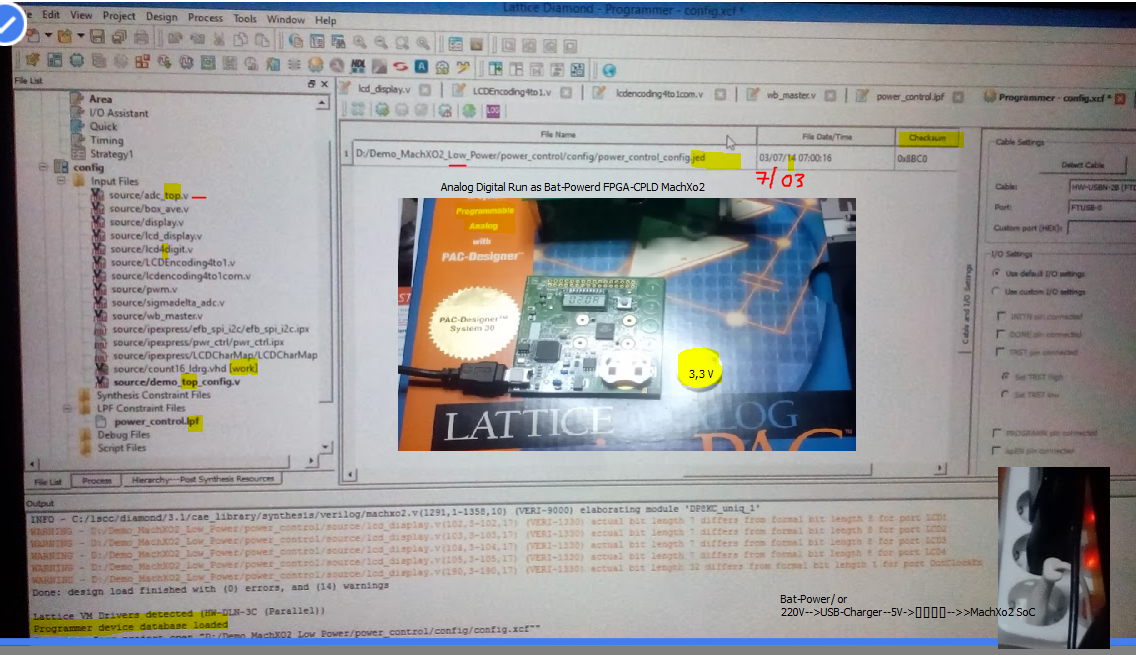
Task: Open the New file dropdown arrow
Action: [x=49, y=35]
